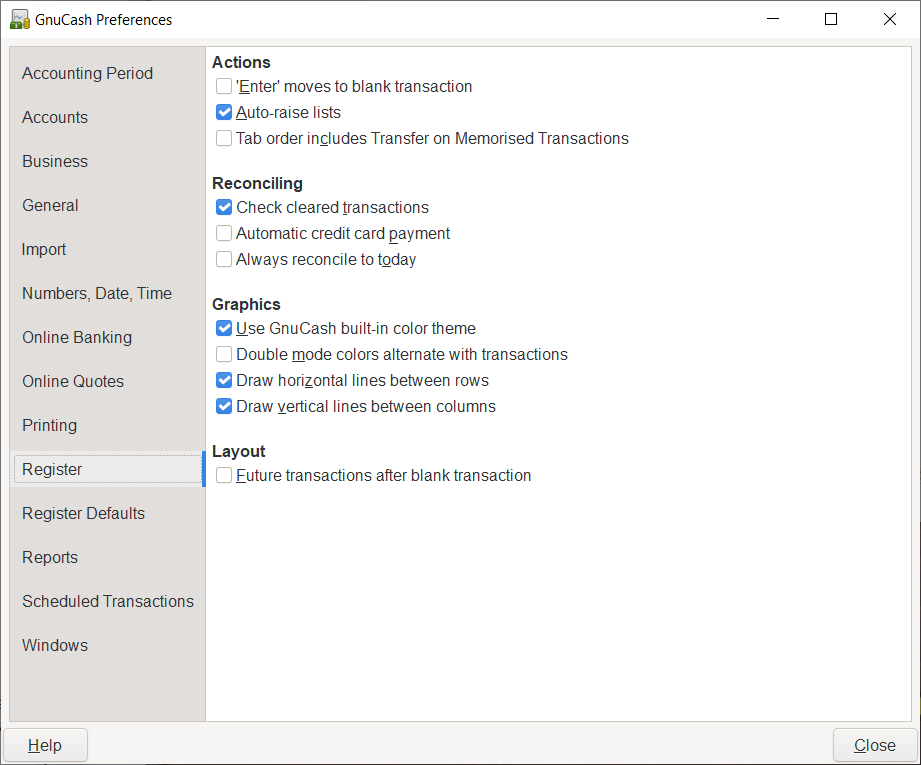Uncheck Auto-raise lists option

tap(224, 113)
